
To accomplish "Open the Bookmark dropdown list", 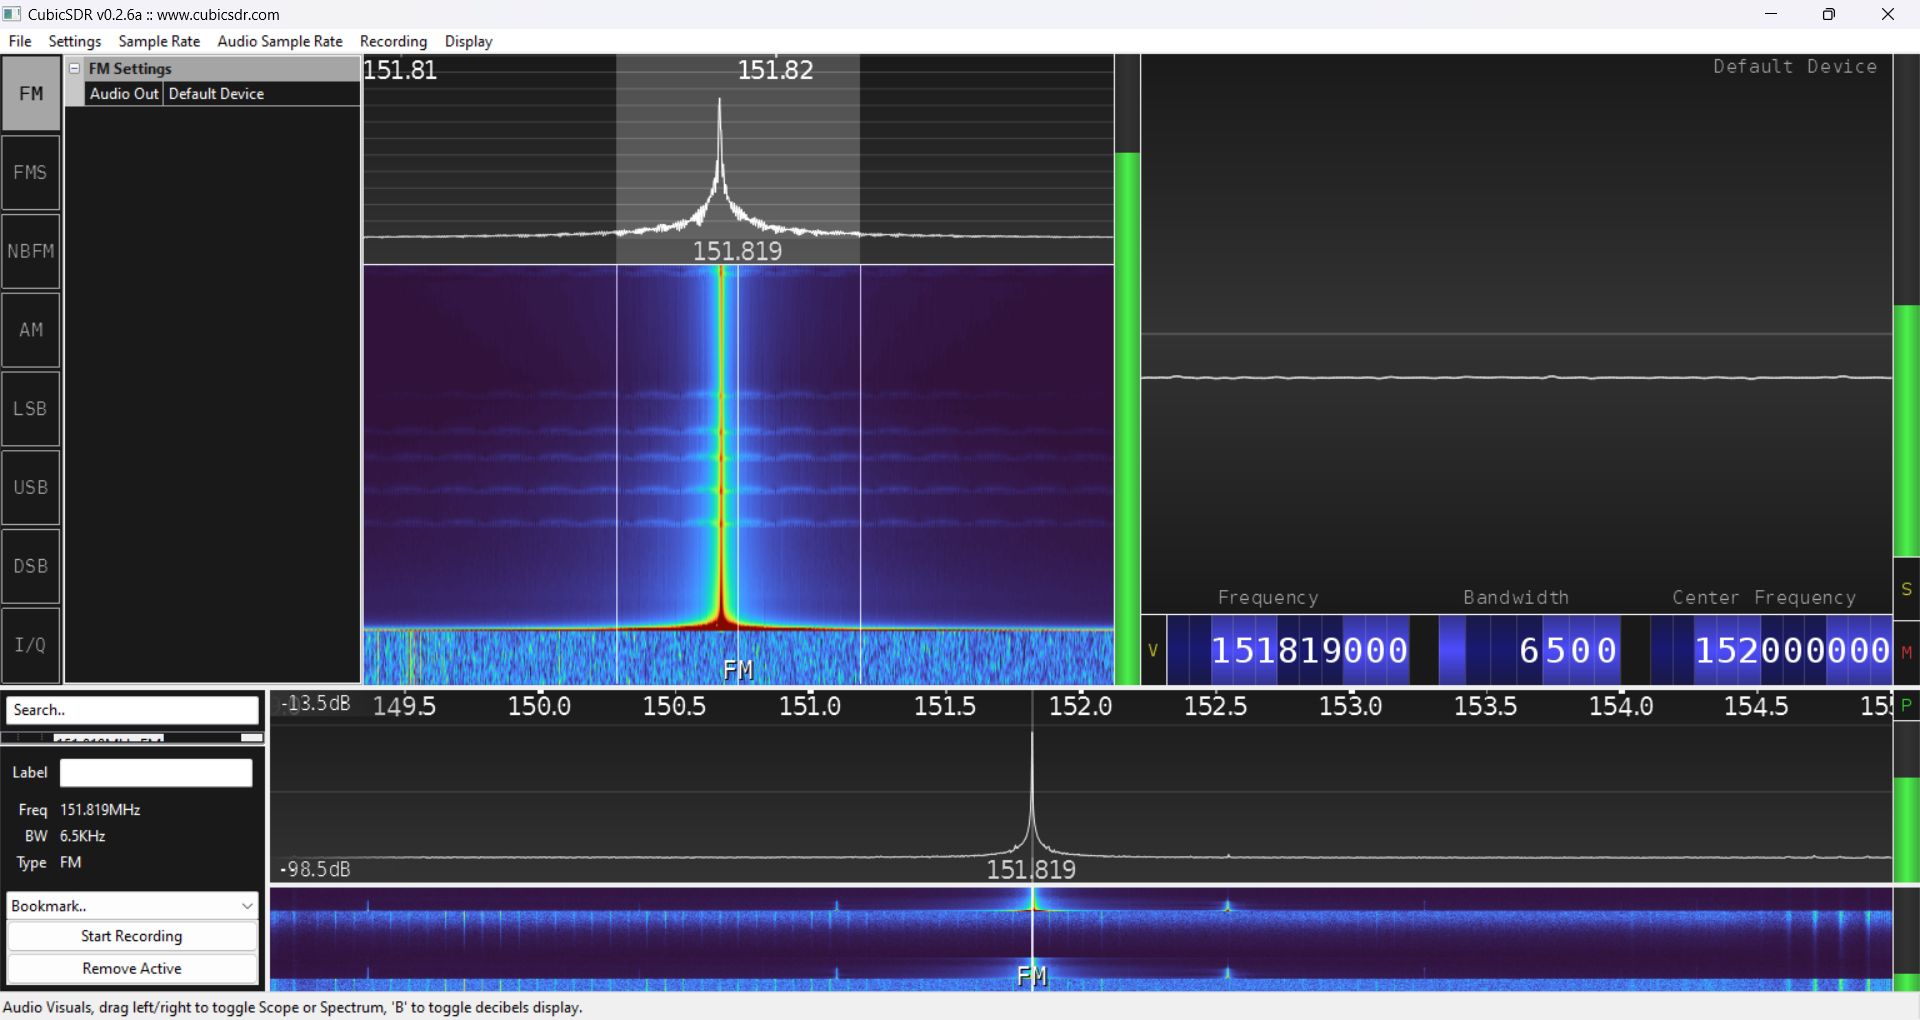I will click(132, 906).
